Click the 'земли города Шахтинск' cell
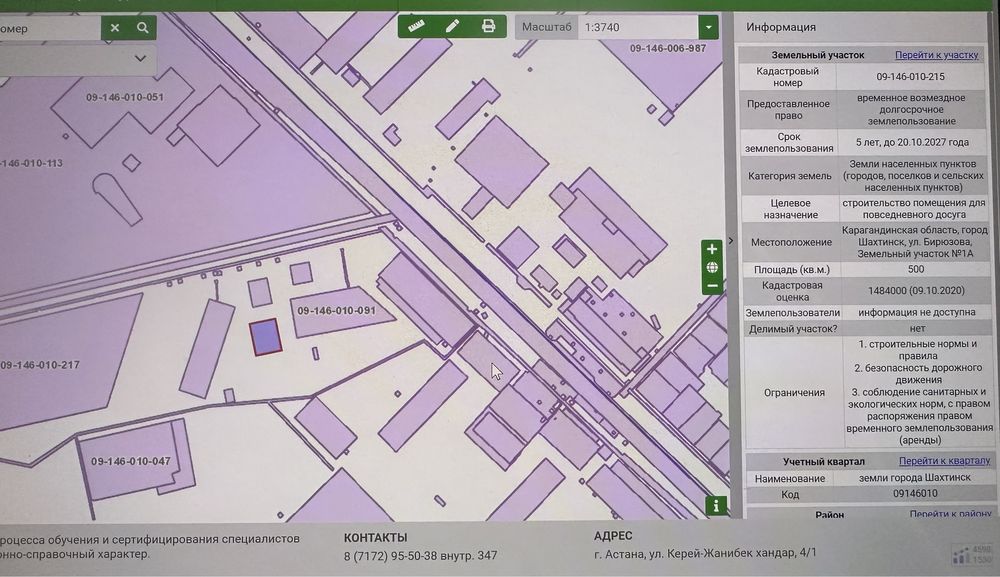The image size is (1000, 577). pos(915,478)
